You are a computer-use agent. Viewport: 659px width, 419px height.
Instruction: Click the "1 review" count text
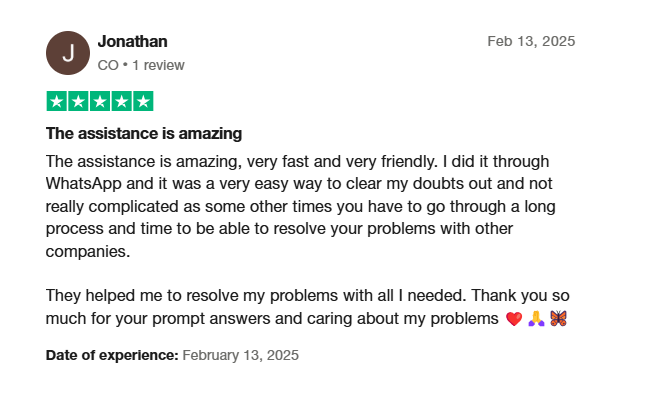coord(158,65)
